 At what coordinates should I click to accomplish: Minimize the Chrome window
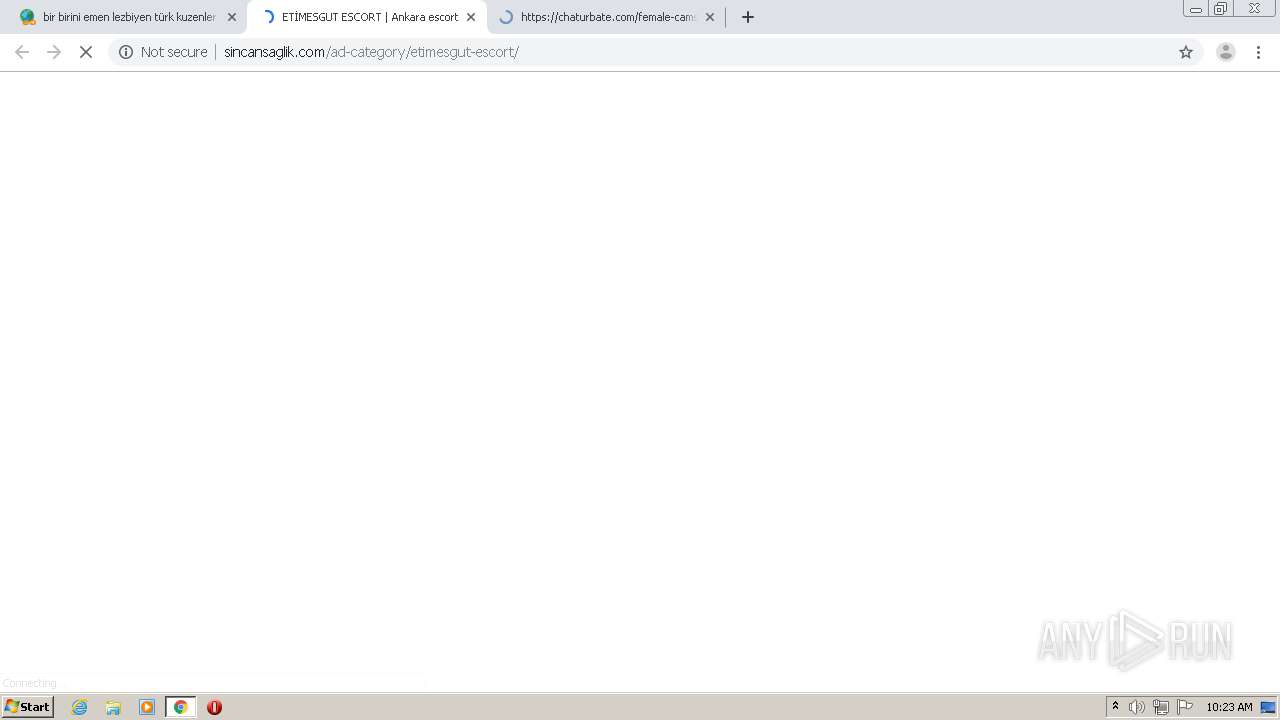click(x=1196, y=9)
